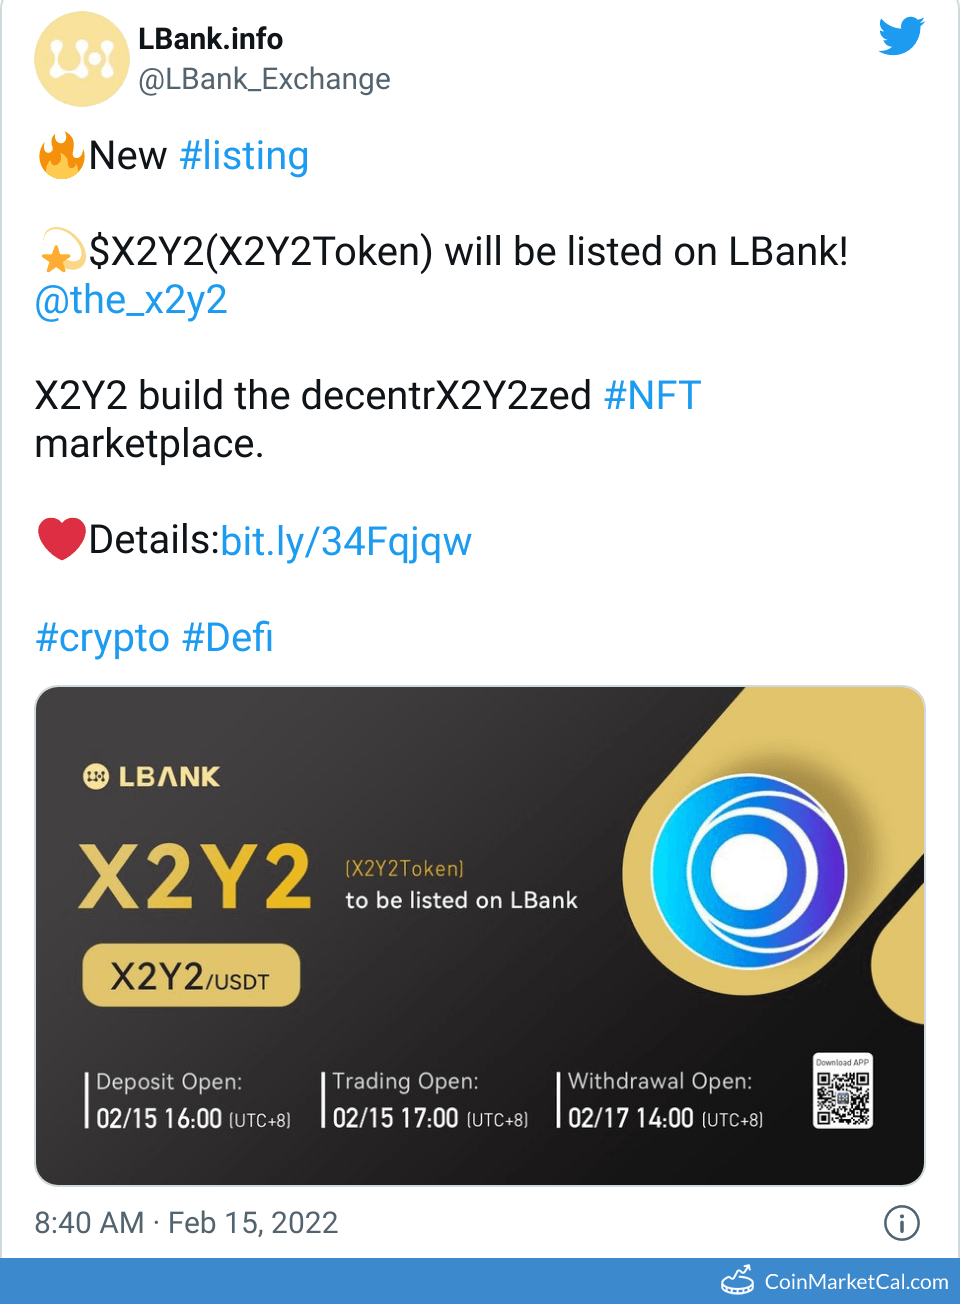
Task: Open the LBank.info display name
Action: pyautogui.click(x=210, y=39)
